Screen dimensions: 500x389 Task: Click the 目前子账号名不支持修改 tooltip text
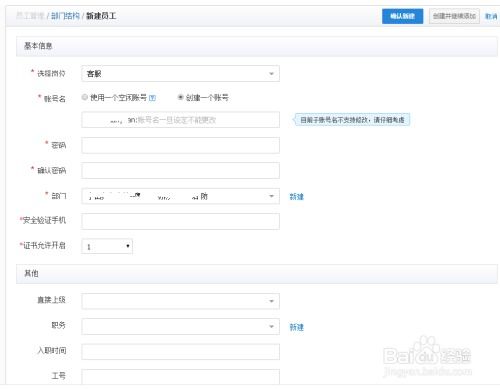pos(352,120)
